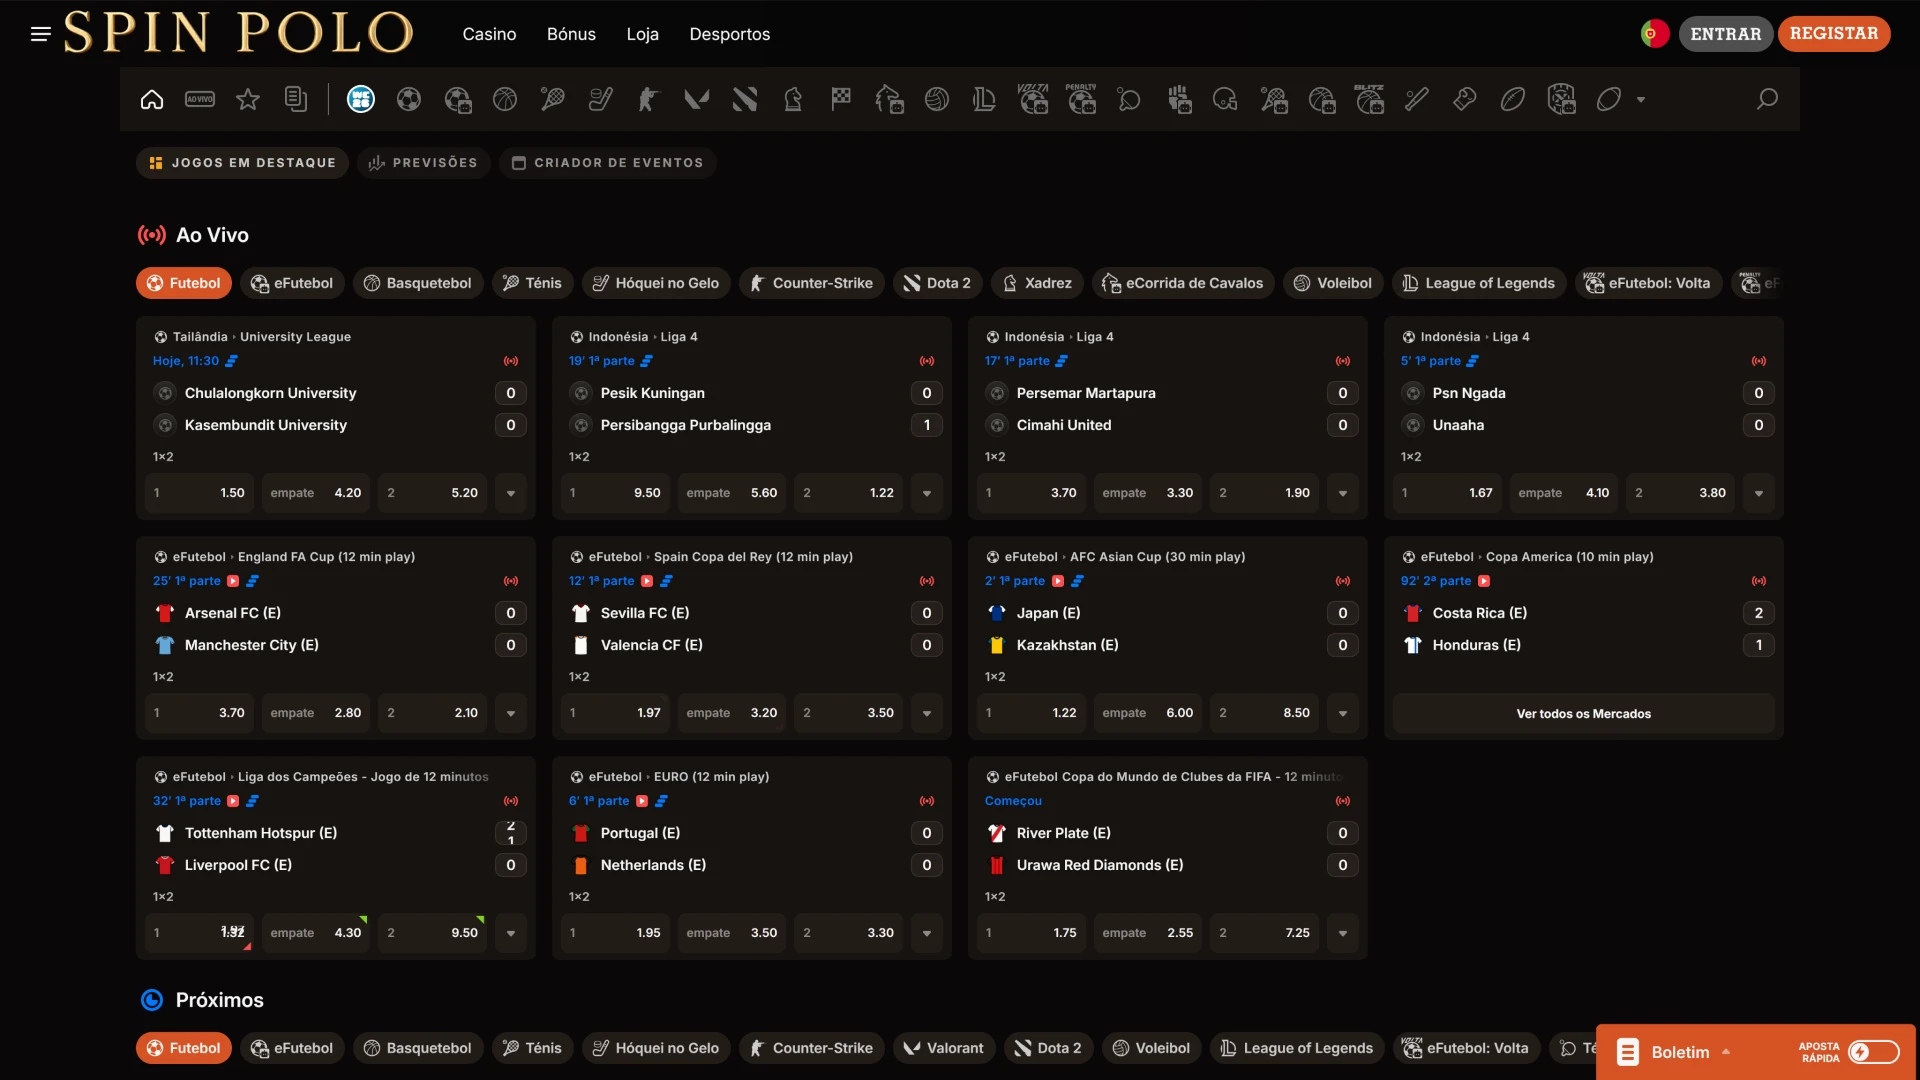Screen dimensions: 1920x1080
Task: Open the Casino menu item
Action: coord(489,34)
